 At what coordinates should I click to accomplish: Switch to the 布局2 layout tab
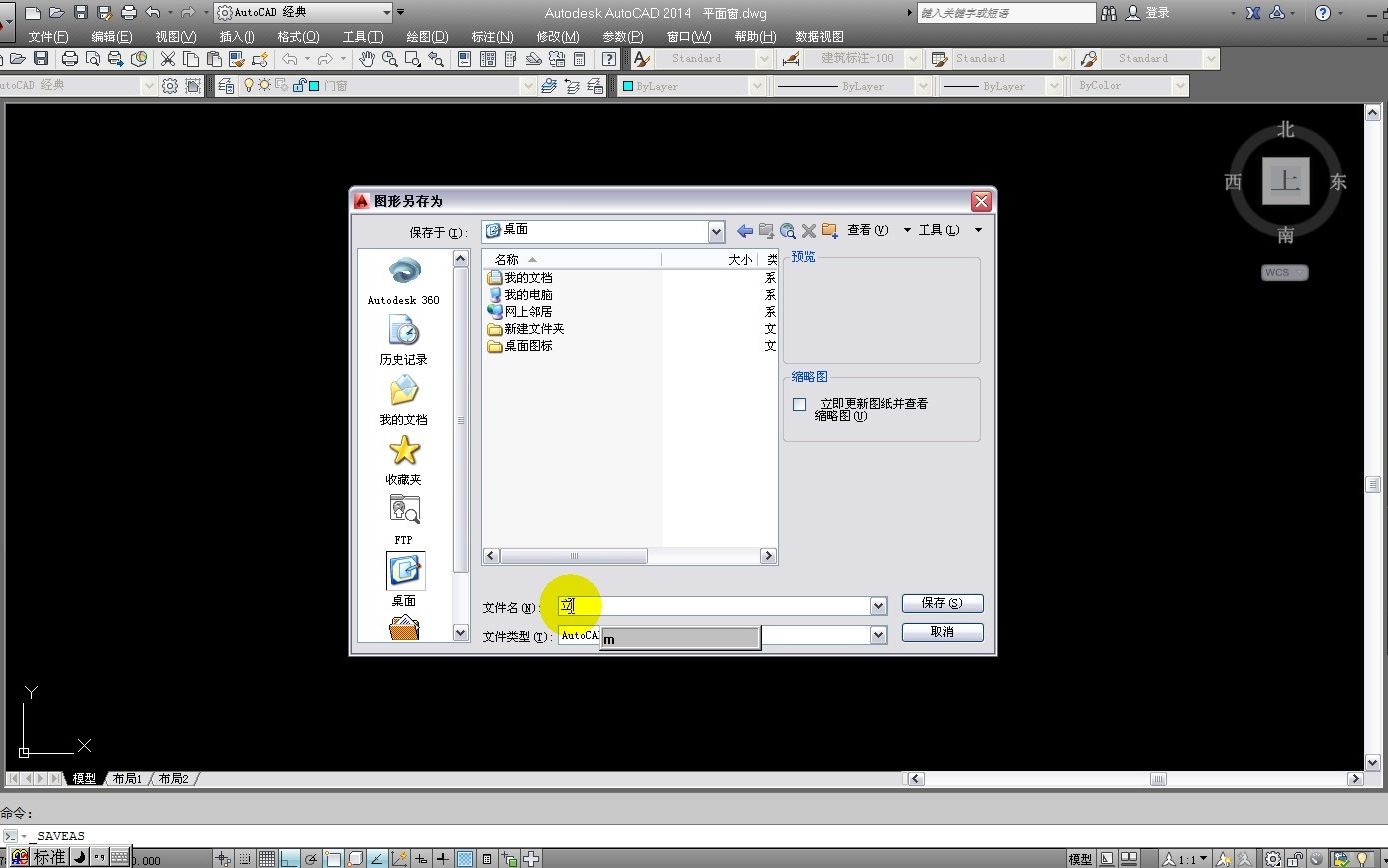(173, 778)
